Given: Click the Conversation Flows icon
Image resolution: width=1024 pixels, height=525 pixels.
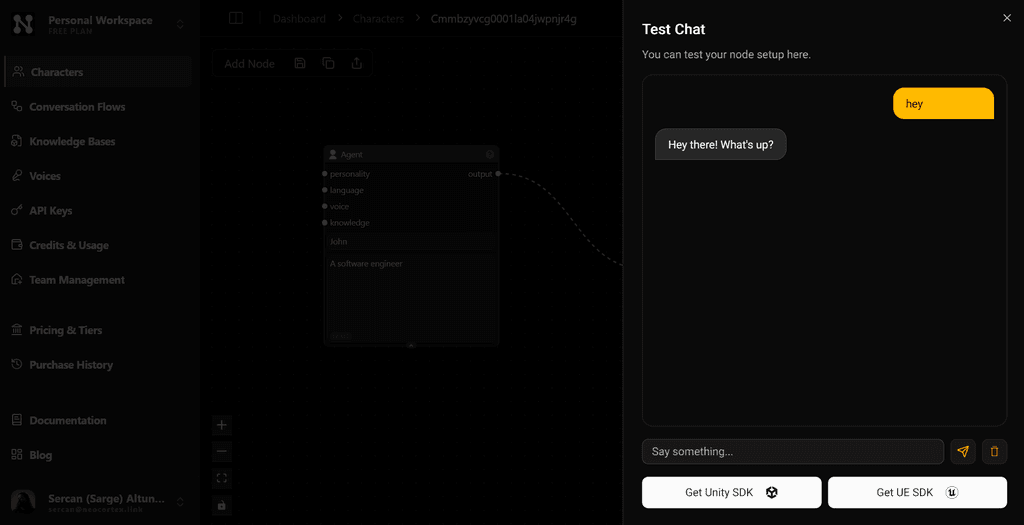Looking at the screenshot, I should (17, 106).
